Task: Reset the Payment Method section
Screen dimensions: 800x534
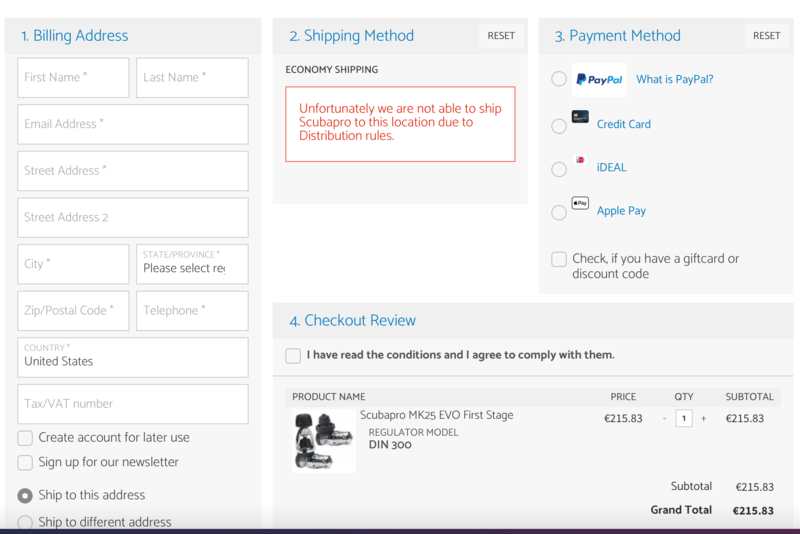Action: point(767,36)
